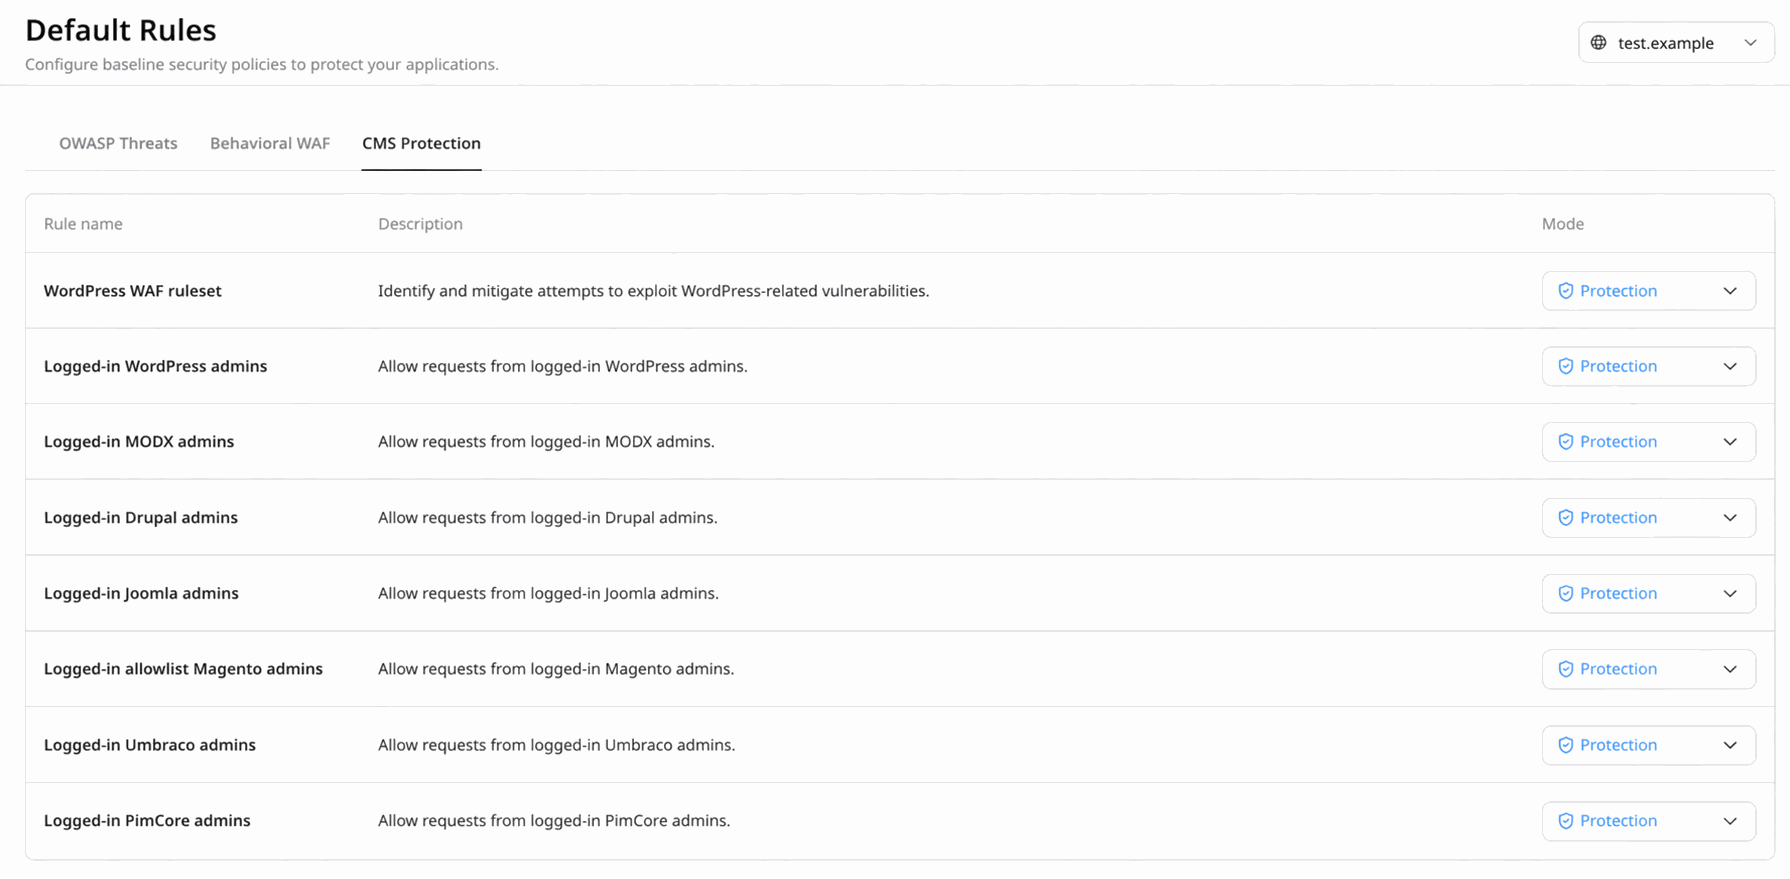The width and height of the screenshot is (1790, 879).
Task: Expand mode chevron for Logged-in Drupal admins
Action: coord(1730,518)
